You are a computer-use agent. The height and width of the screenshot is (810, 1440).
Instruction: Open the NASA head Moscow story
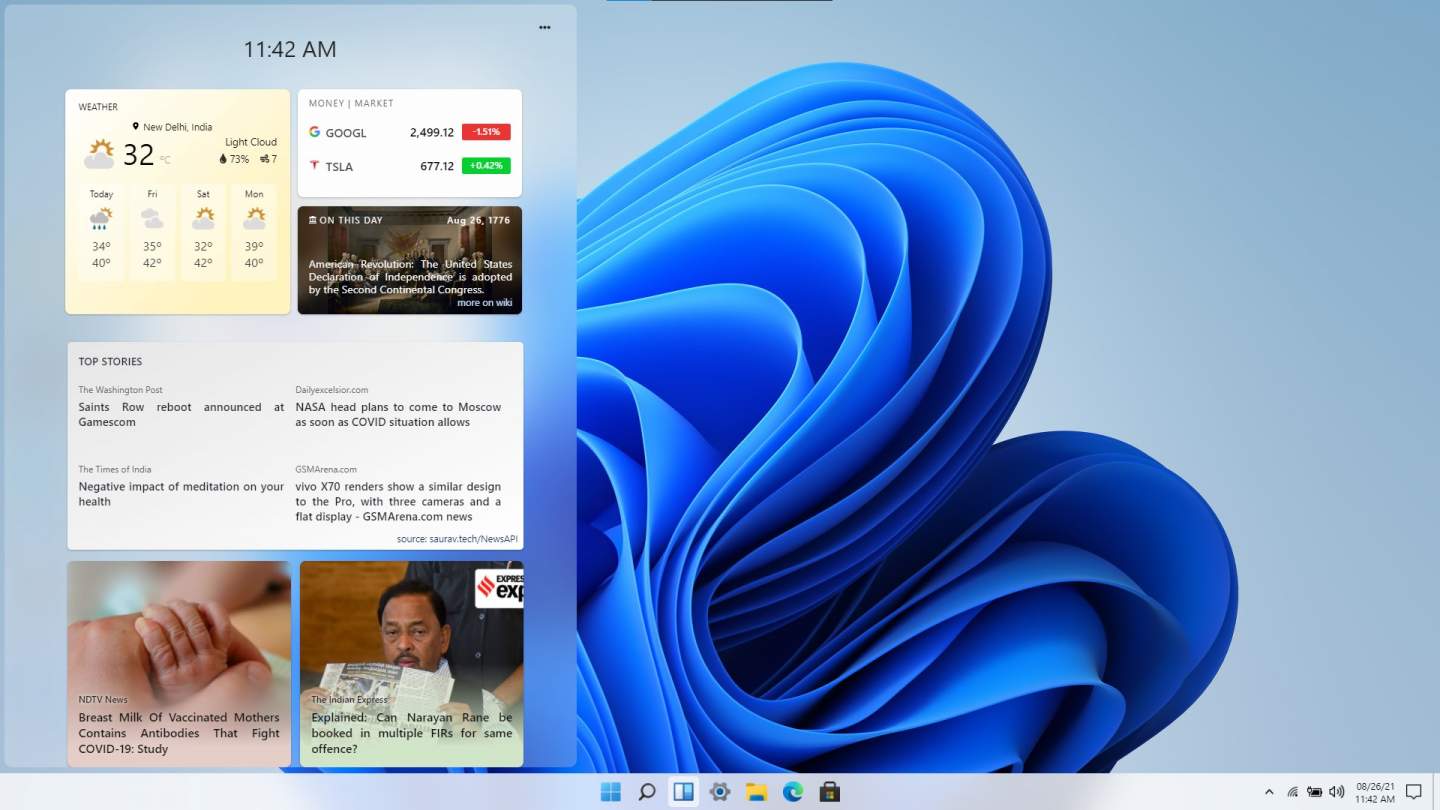point(398,414)
